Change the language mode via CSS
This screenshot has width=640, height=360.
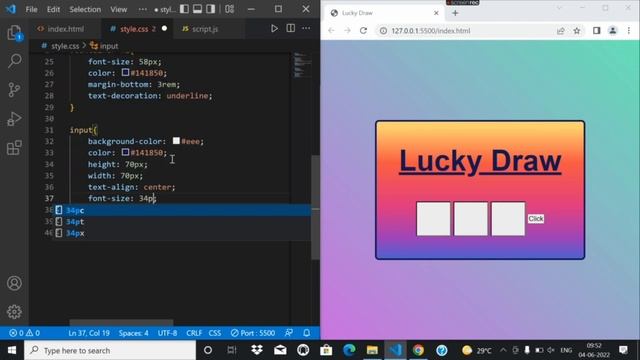pyautogui.click(x=215, y=333)
